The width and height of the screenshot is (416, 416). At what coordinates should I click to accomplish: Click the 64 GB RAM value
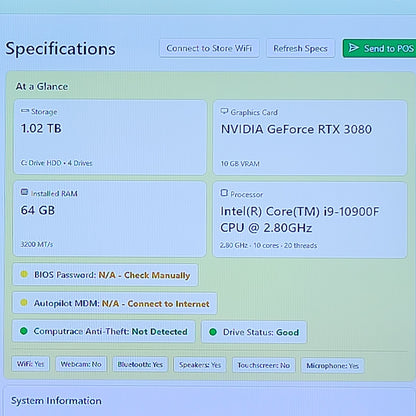tap(38, 210)
